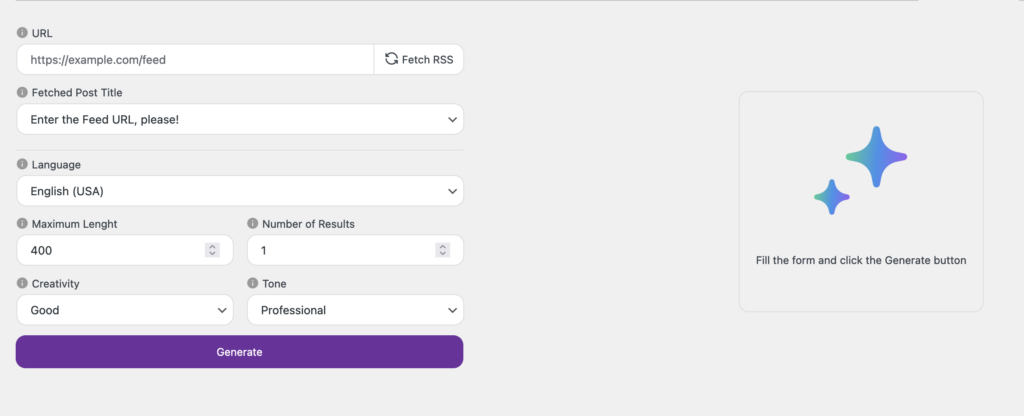Screen dimensions: 1024x416
Task: Open the Language dropdown showing English (USA)
Action: (240, 190)
